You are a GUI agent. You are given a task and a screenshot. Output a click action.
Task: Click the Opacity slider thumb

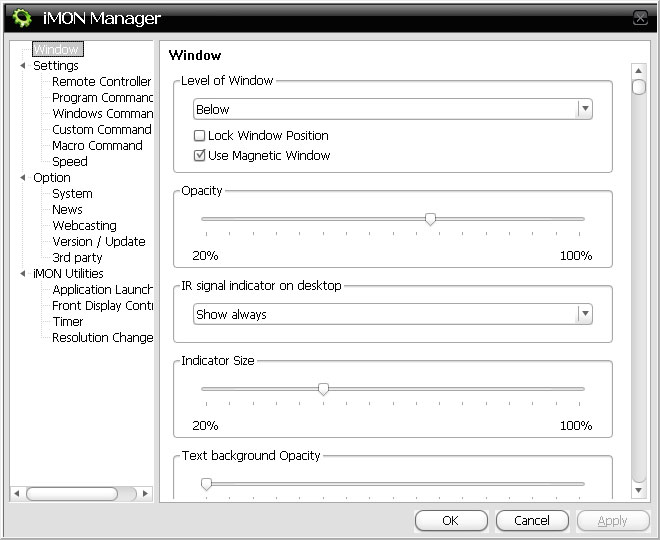pos(430,219)
